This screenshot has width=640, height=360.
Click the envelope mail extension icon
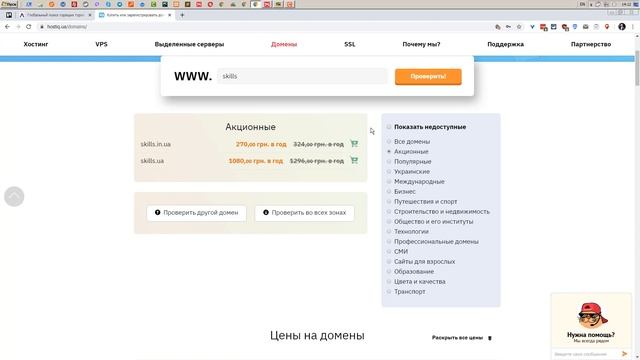(586, 27)
